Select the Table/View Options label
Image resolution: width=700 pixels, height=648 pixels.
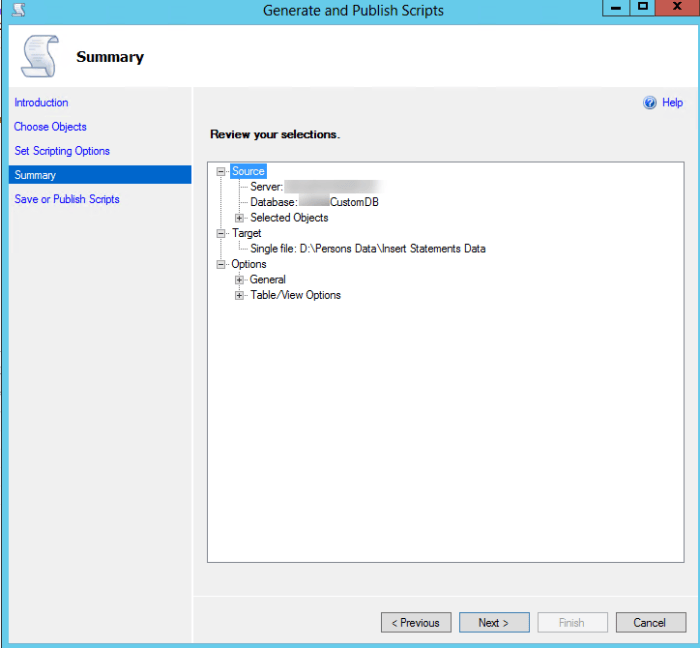pos(296,295)
